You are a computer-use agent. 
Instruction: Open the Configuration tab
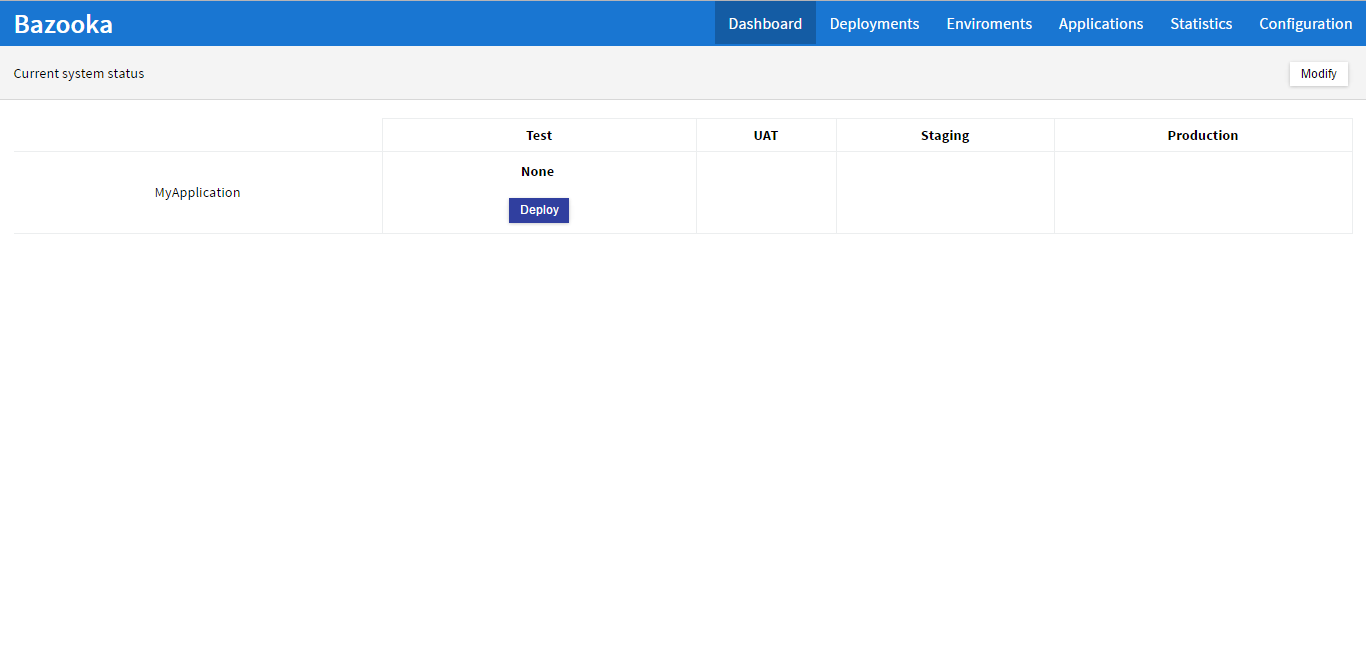pyautogui.click(x=1305, y=23)
